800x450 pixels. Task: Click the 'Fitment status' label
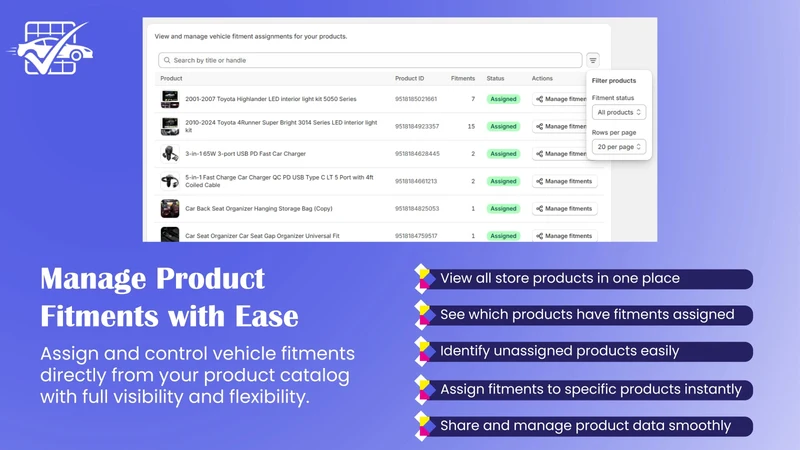pyautogui.click(x=613, y=98)
